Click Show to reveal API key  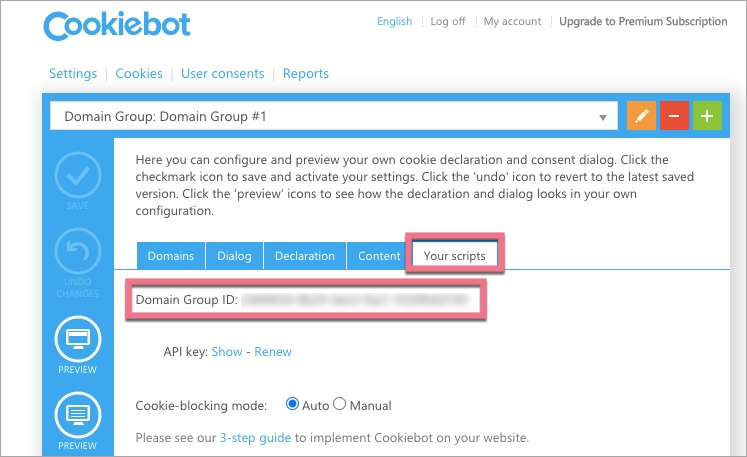click(227, 352)
